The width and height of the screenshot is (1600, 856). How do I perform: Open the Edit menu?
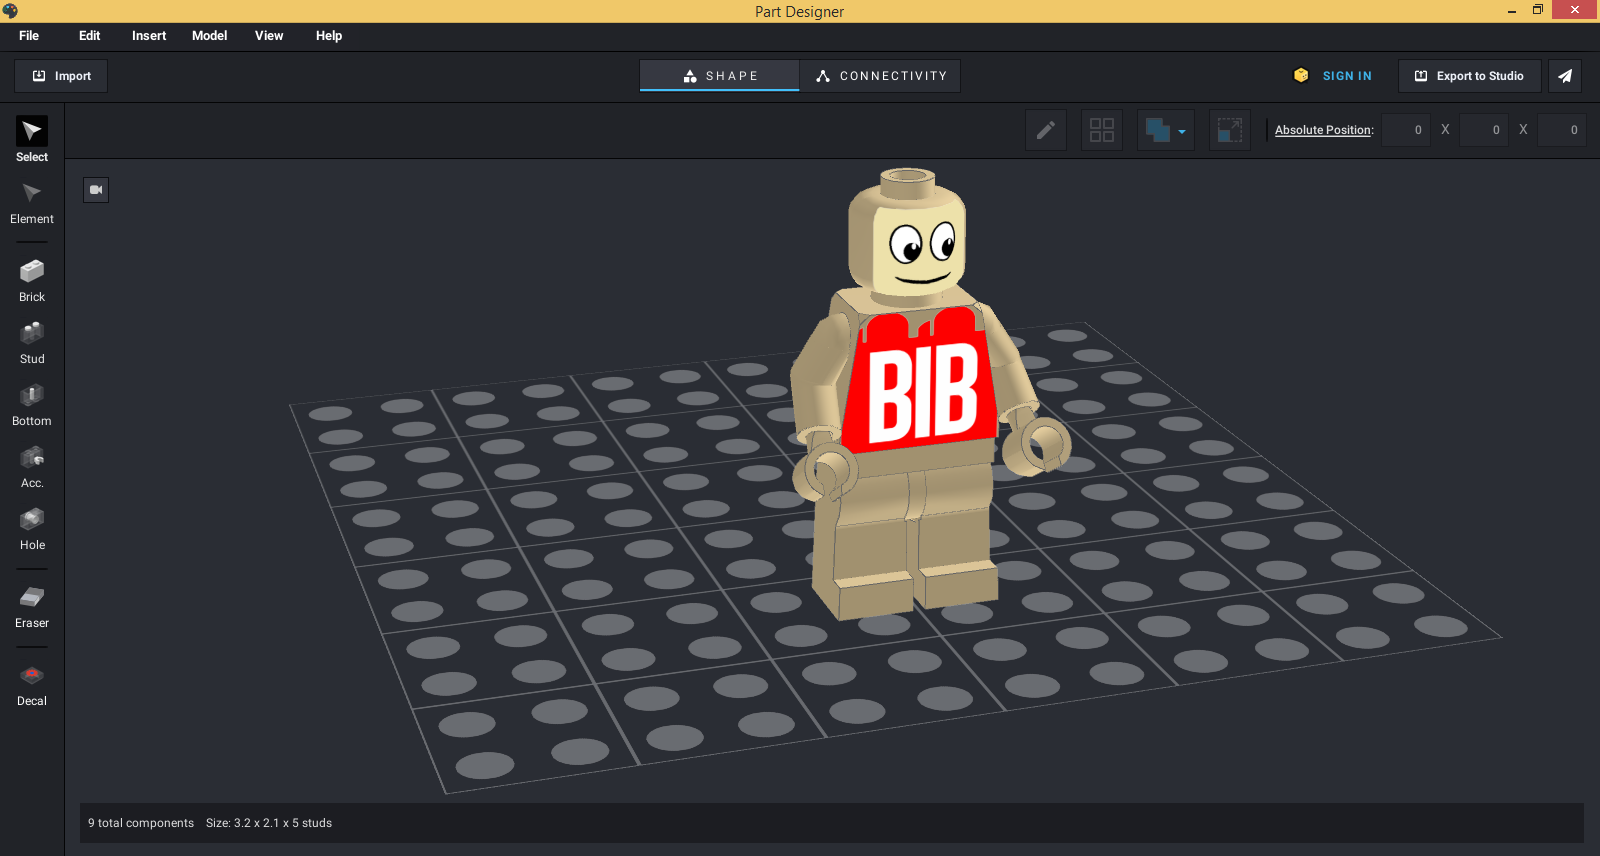coord(90,36)
